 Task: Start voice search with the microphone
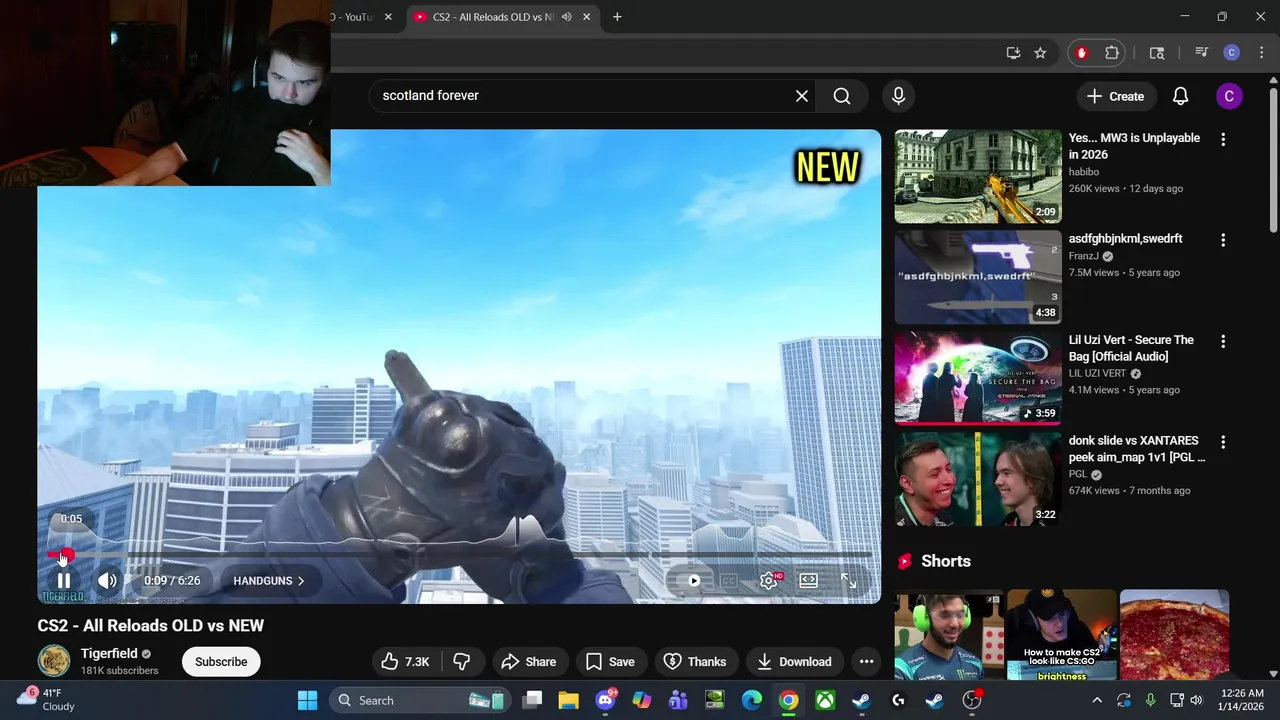(x=898, y=96)
